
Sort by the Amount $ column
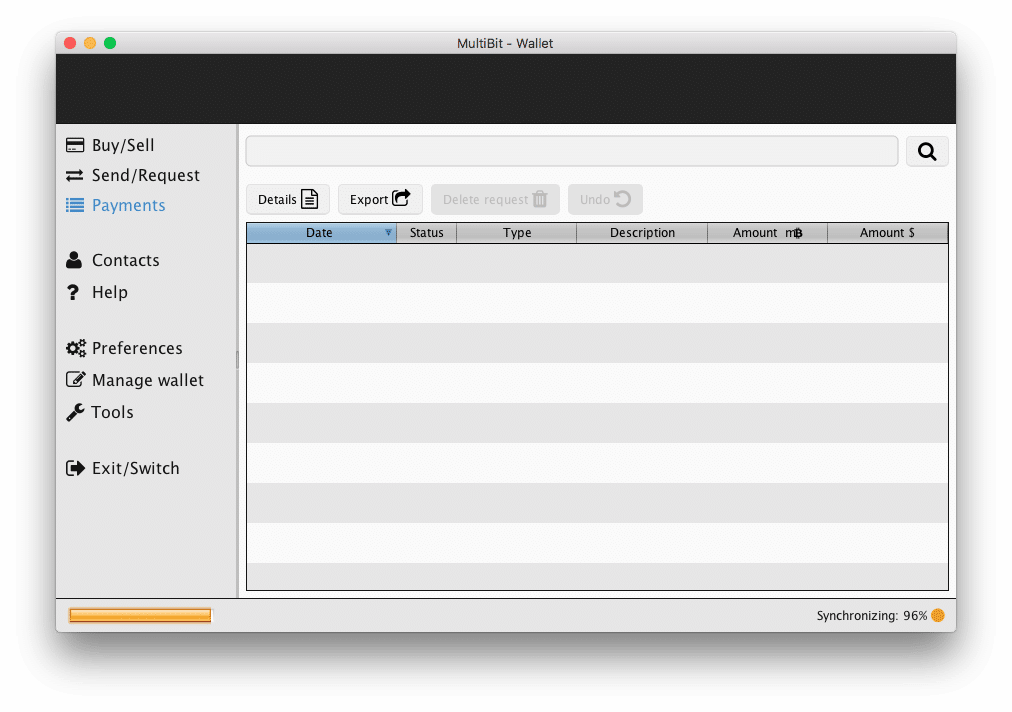pyautogui.click(x=887, y=233)
